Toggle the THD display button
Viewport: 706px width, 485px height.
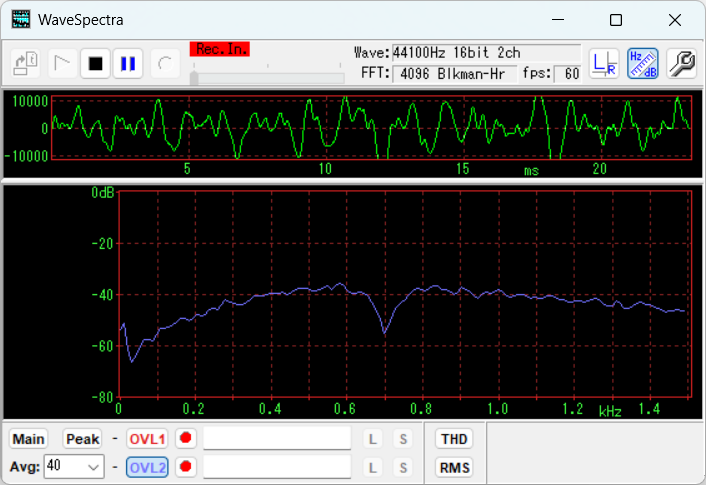(454, 439)
